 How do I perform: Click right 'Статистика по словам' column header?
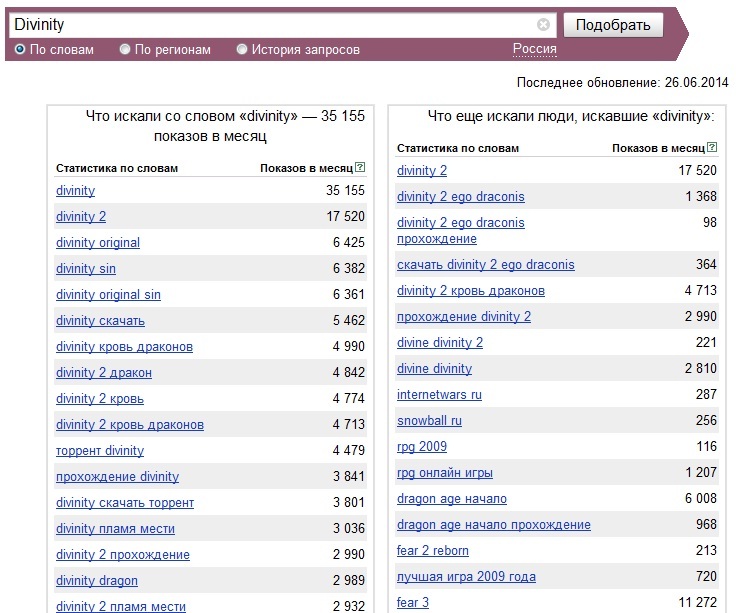(458, 148)
